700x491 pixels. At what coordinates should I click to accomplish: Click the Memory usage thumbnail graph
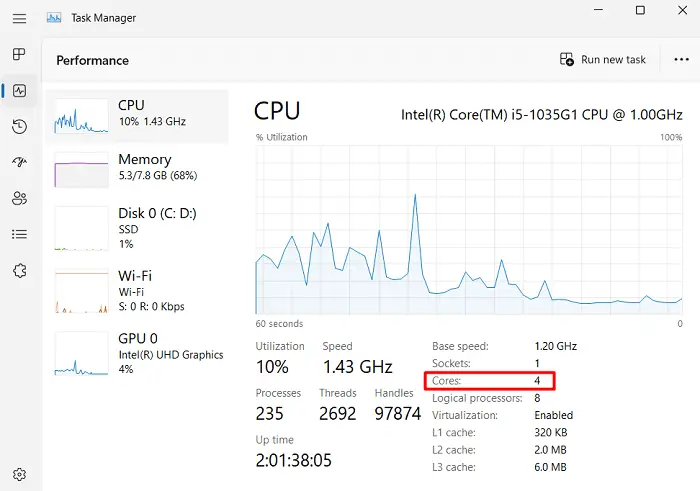tap(81, 171)
